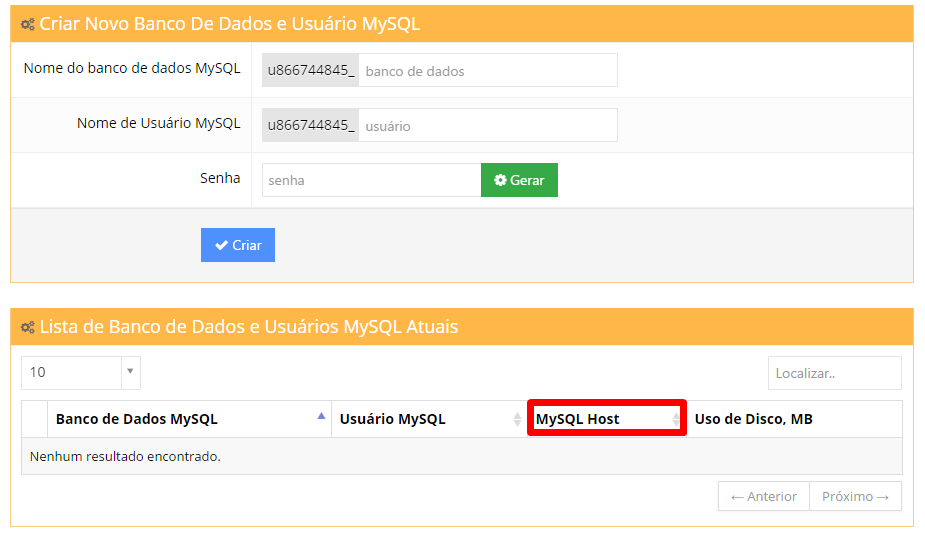Click sort arrow in Banco de Dados MySQL column
The height and width of the screenshot is (540, 925).
coord(320,416)
